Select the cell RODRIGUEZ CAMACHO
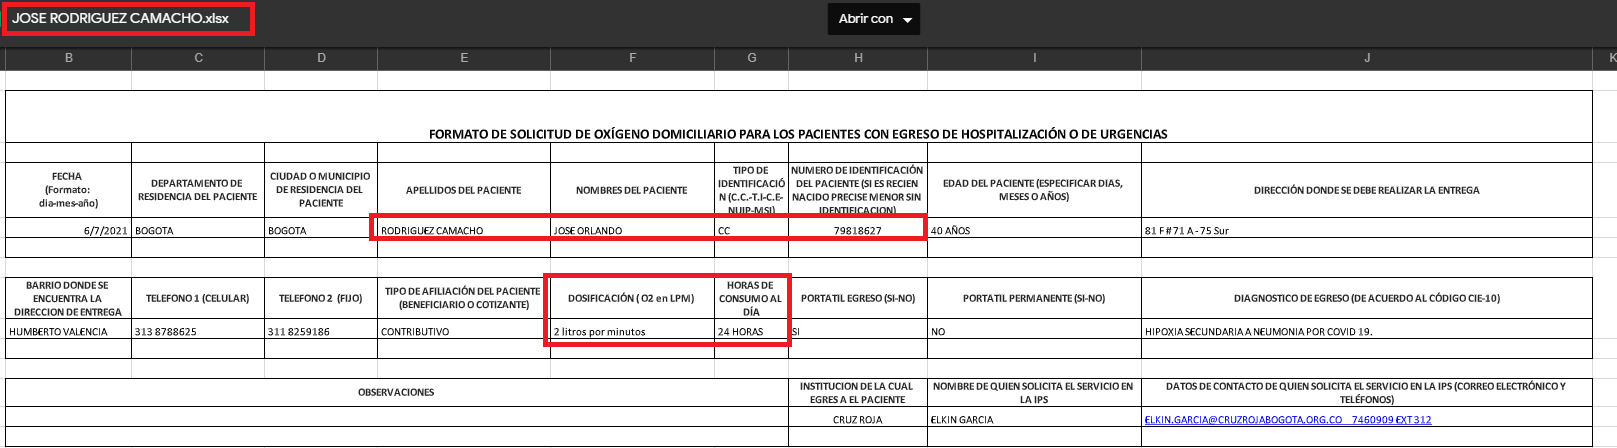Image resolution: width=1617 pixels, height=448 pixels. click(464, 230)
